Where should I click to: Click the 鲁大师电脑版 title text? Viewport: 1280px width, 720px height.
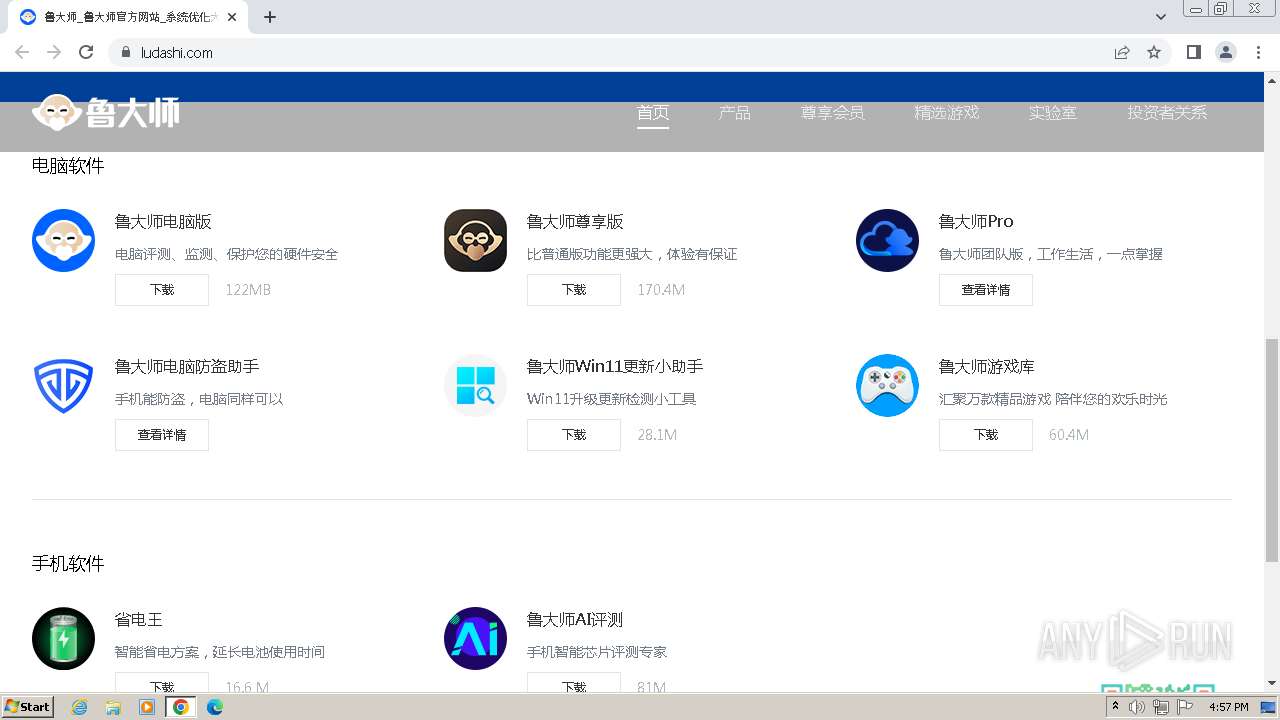point(163,222)
